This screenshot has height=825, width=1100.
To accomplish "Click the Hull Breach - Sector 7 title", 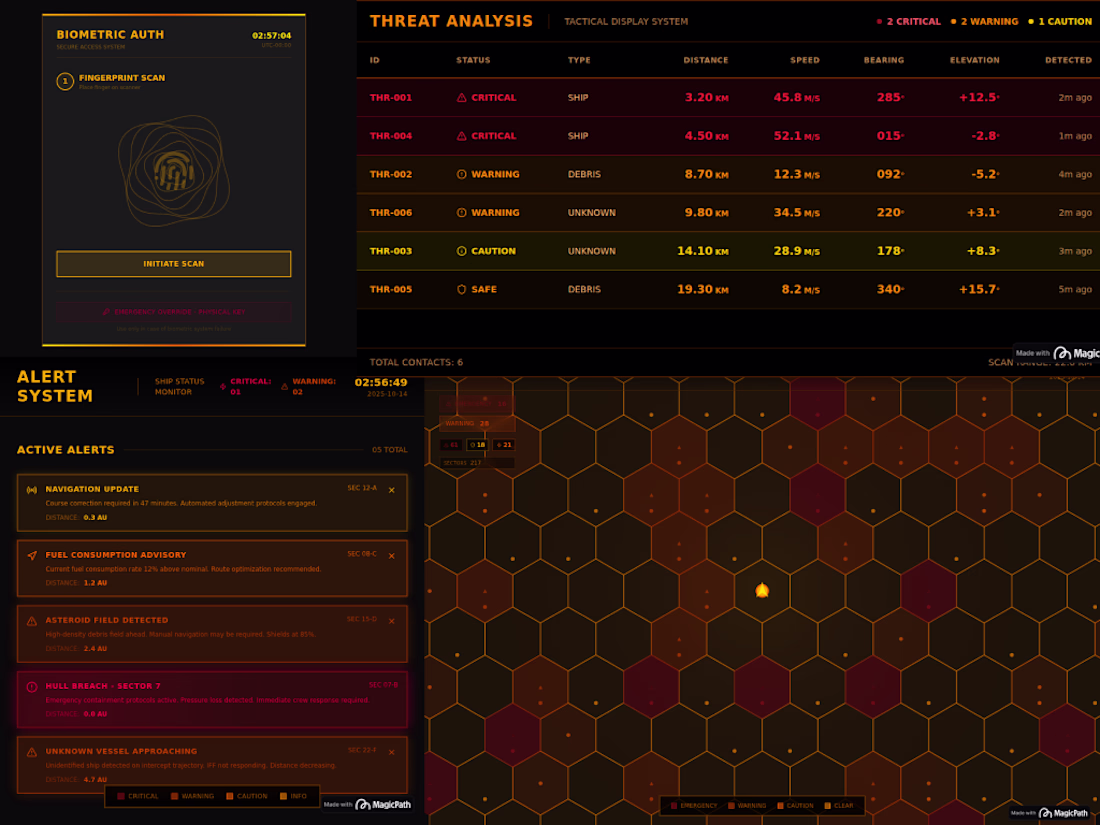I will click(103, 686).
